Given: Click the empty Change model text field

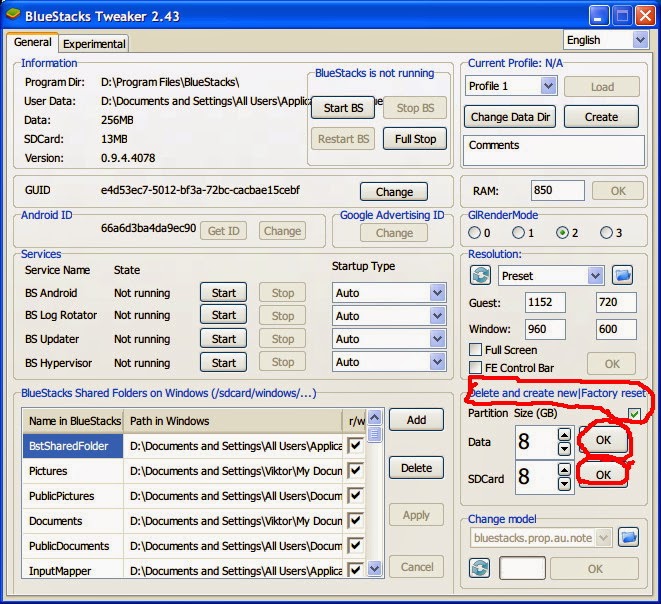Looking at the screenshot, I should click(x=522, y=568).
